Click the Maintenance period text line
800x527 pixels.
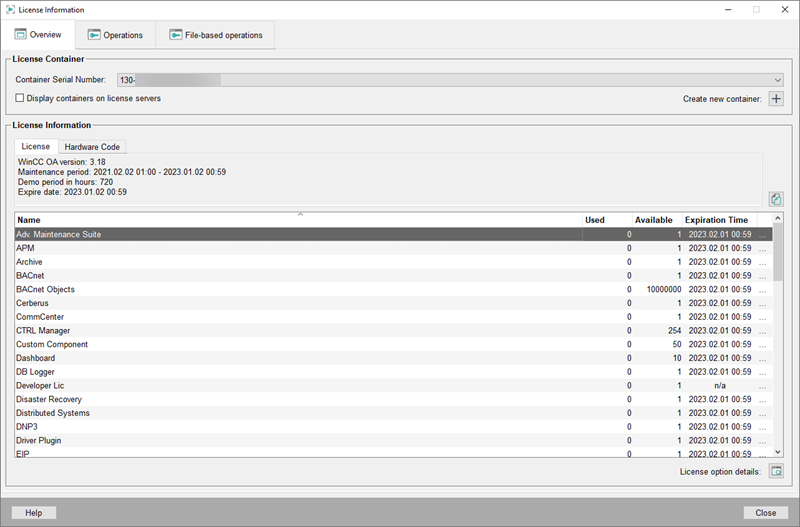click(122, 172)
